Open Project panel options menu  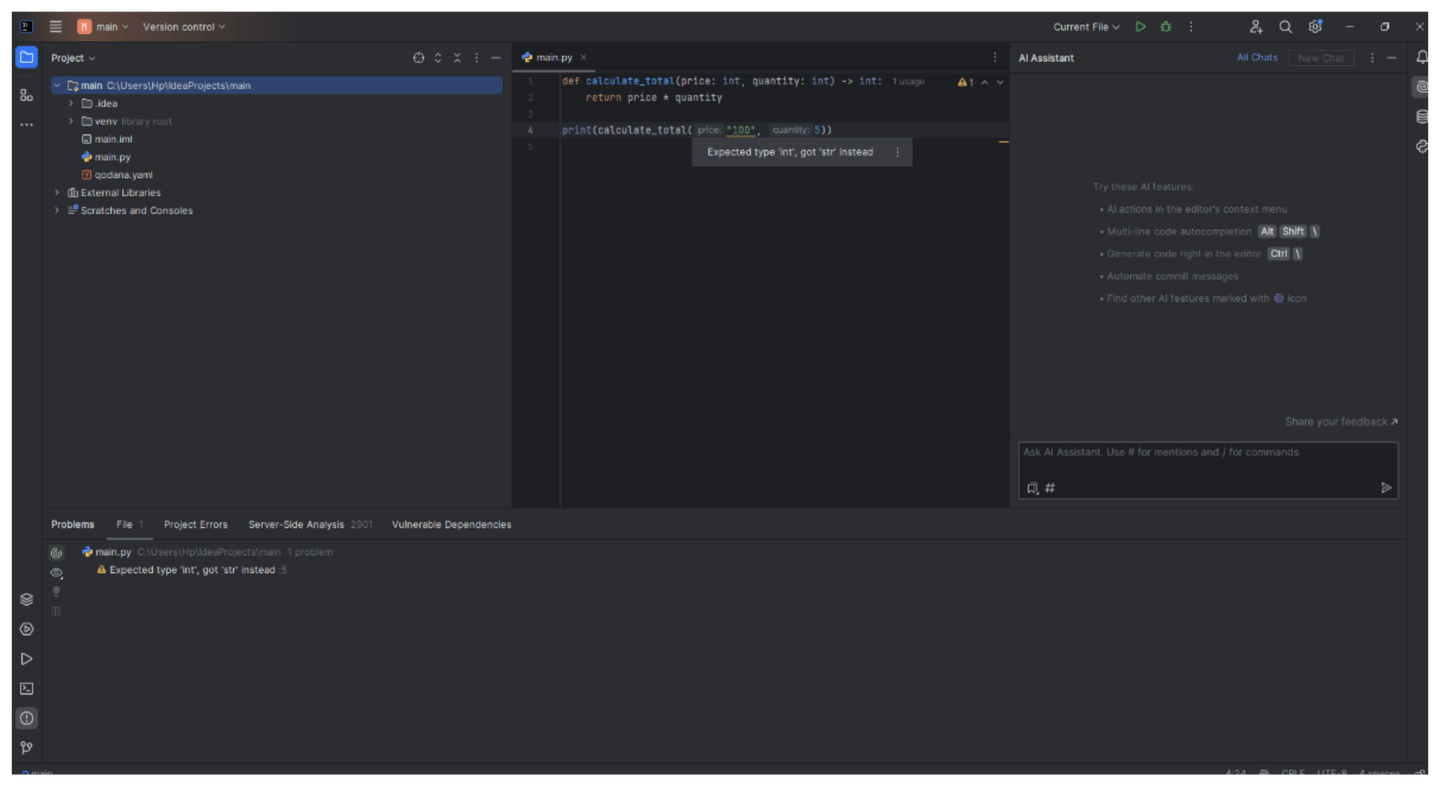point(476,58)
